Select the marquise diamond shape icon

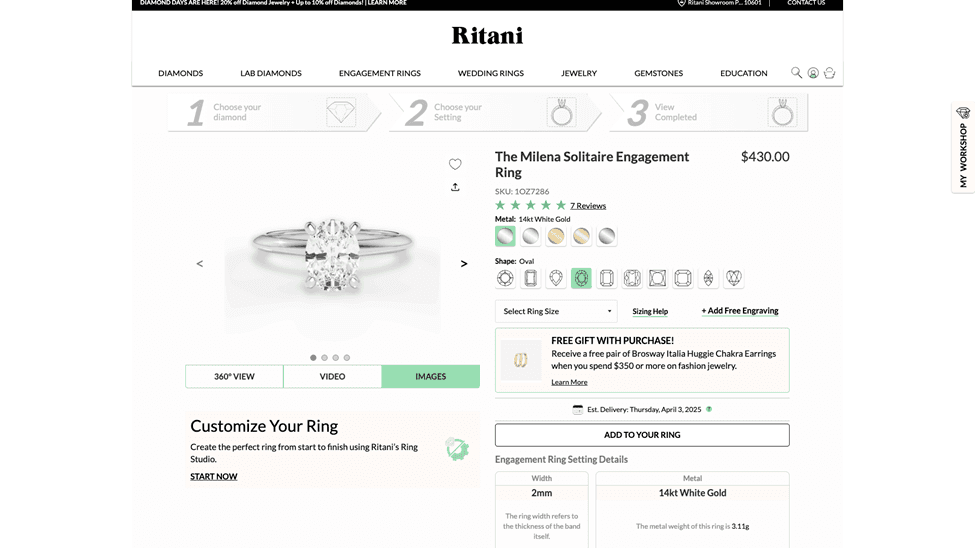pyautogui.click(x=708, y=278)
